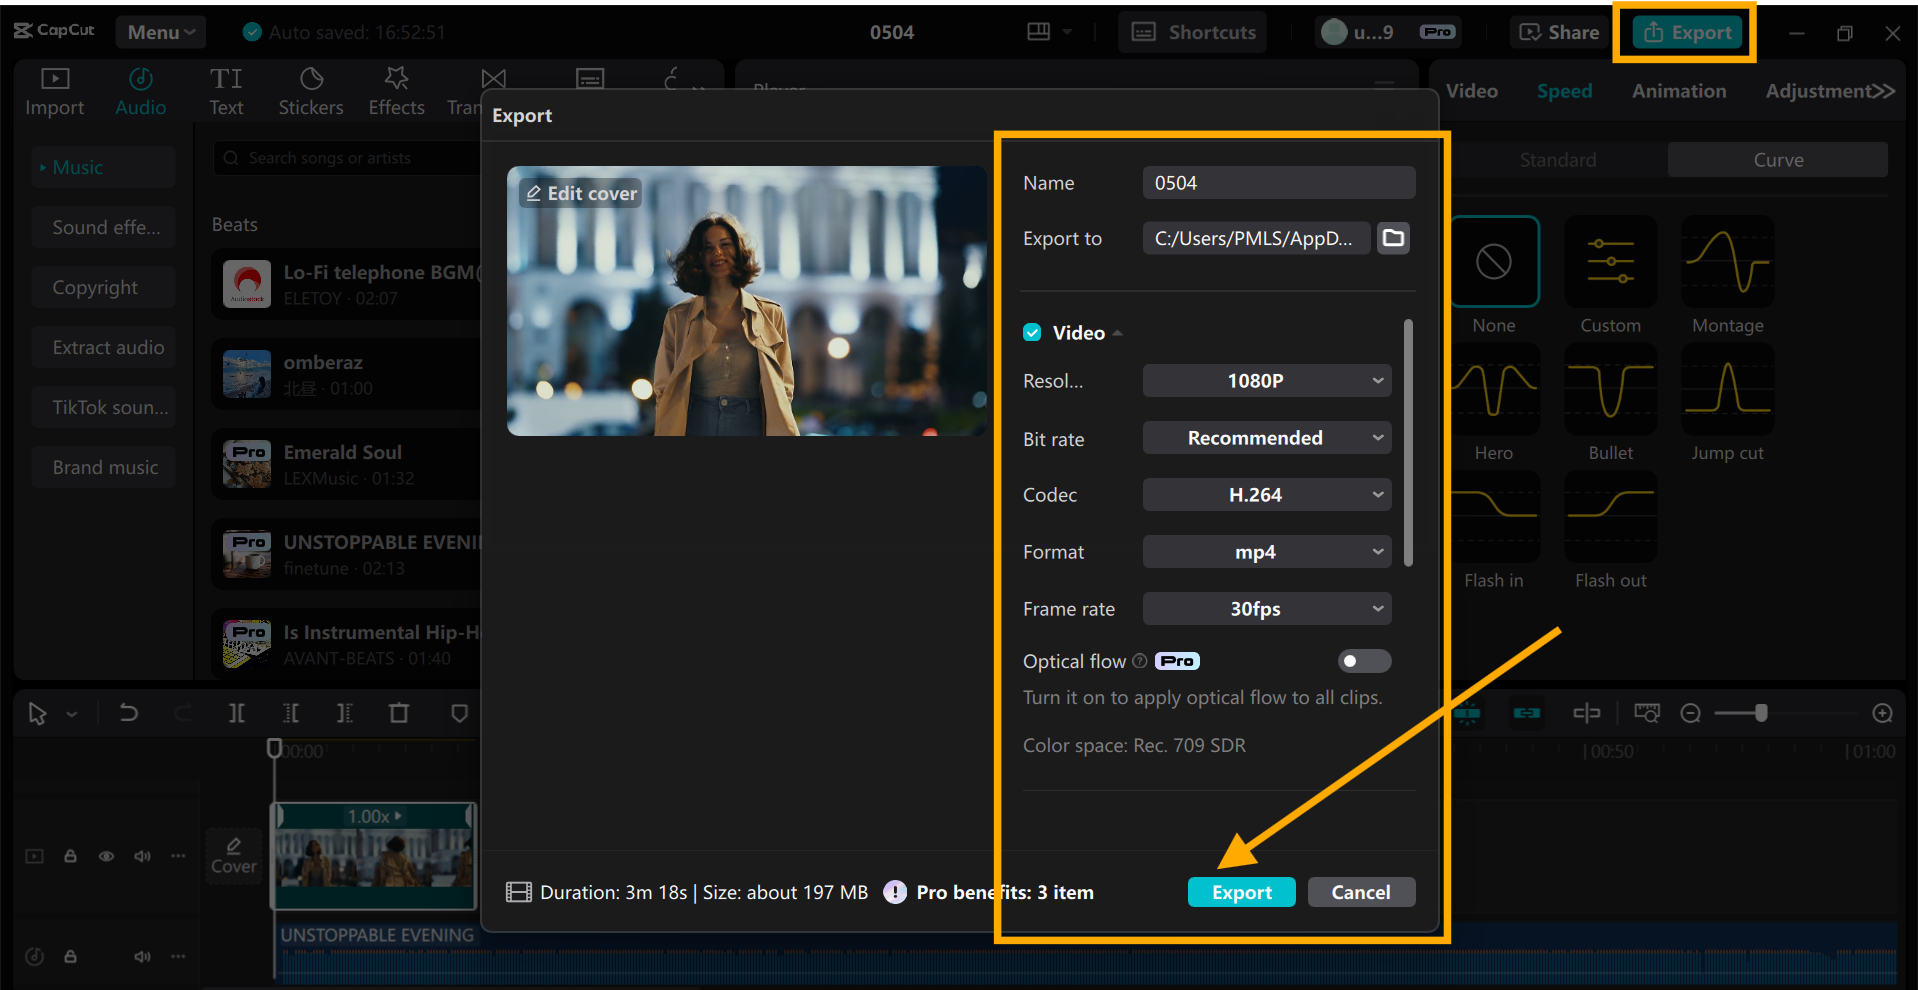Open the Shortcuts button
1918x990 pixels.
click(x=1193, y=32)
